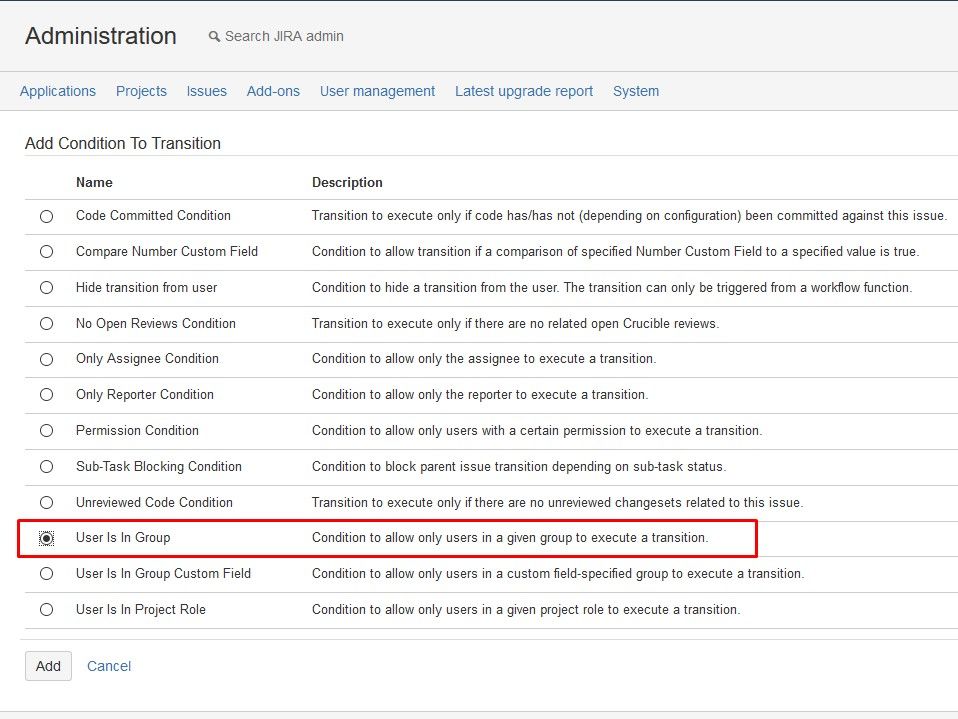Image resolution: width=958 pixels, height=719 pixels.
Task: Click description about only the assignee executing
Action: point(484,359)
